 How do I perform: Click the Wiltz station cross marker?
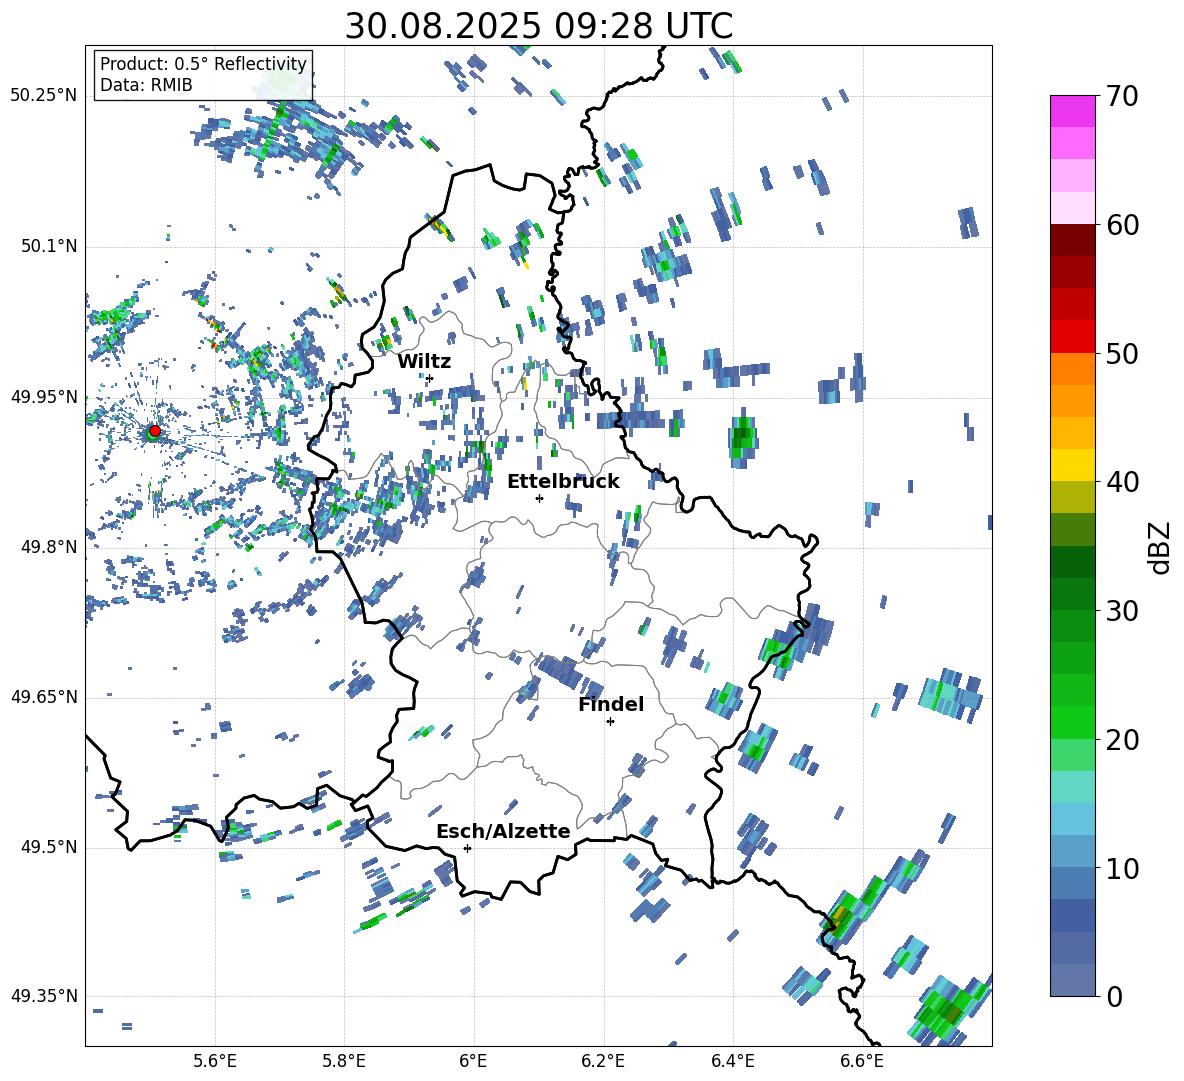[430, 378]
